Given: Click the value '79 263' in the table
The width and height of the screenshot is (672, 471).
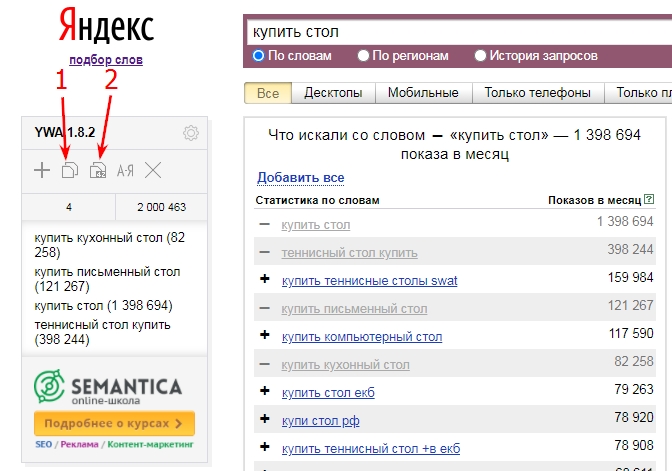Looking at the screenshot, I should pyautogui.click(x=634, y=389).
